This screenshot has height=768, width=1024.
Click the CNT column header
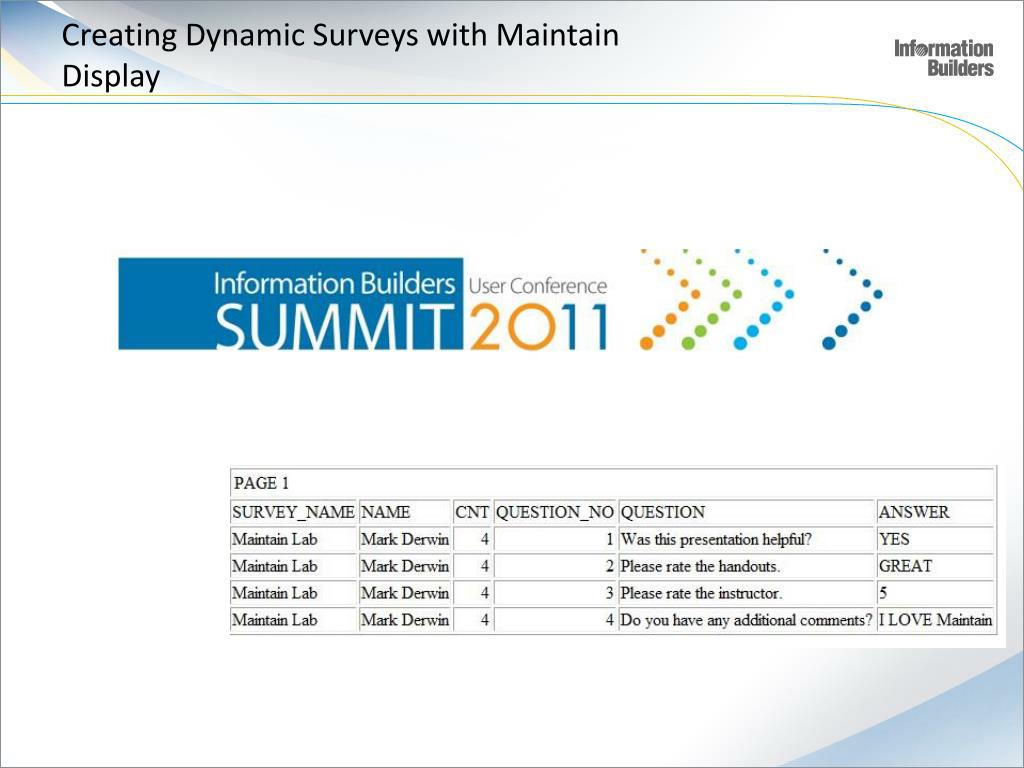[472, 512]
